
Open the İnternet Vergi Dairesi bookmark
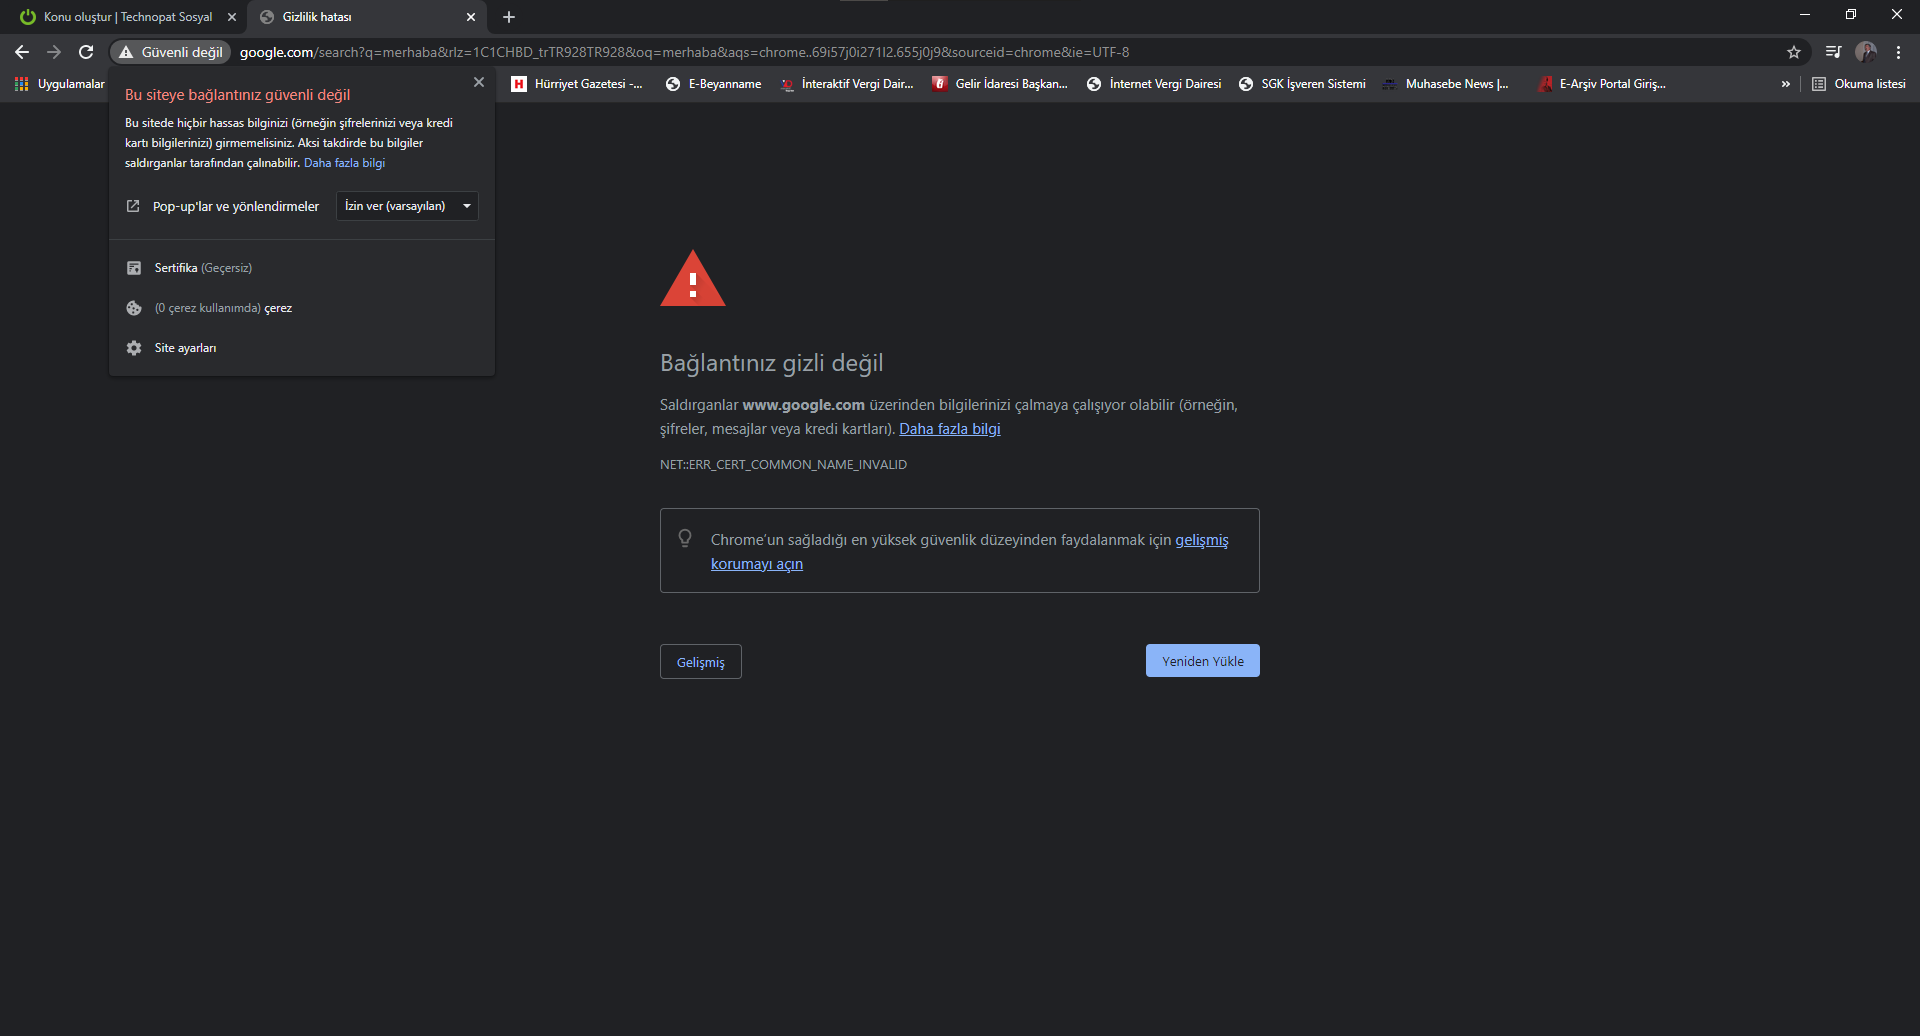click(x=1154, y=84)
